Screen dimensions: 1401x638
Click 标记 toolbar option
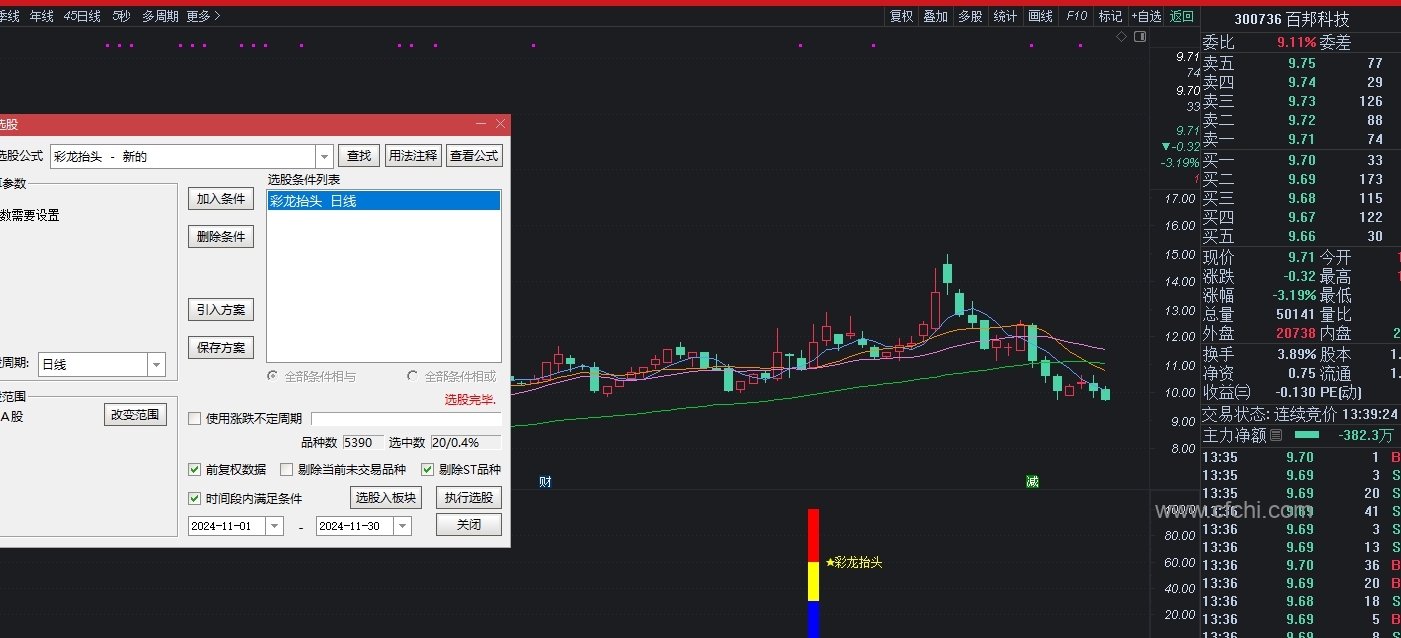click(x=1110, y=16)
